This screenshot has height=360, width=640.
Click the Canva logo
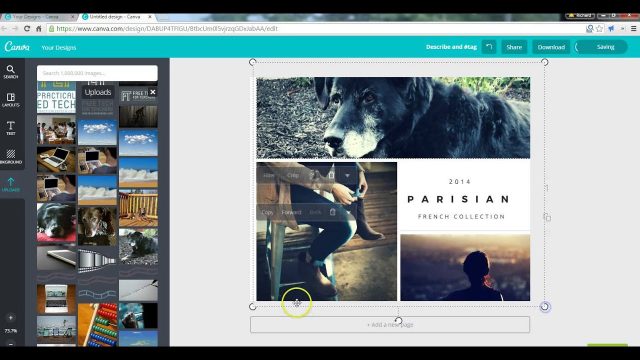[x=17, y=47]
